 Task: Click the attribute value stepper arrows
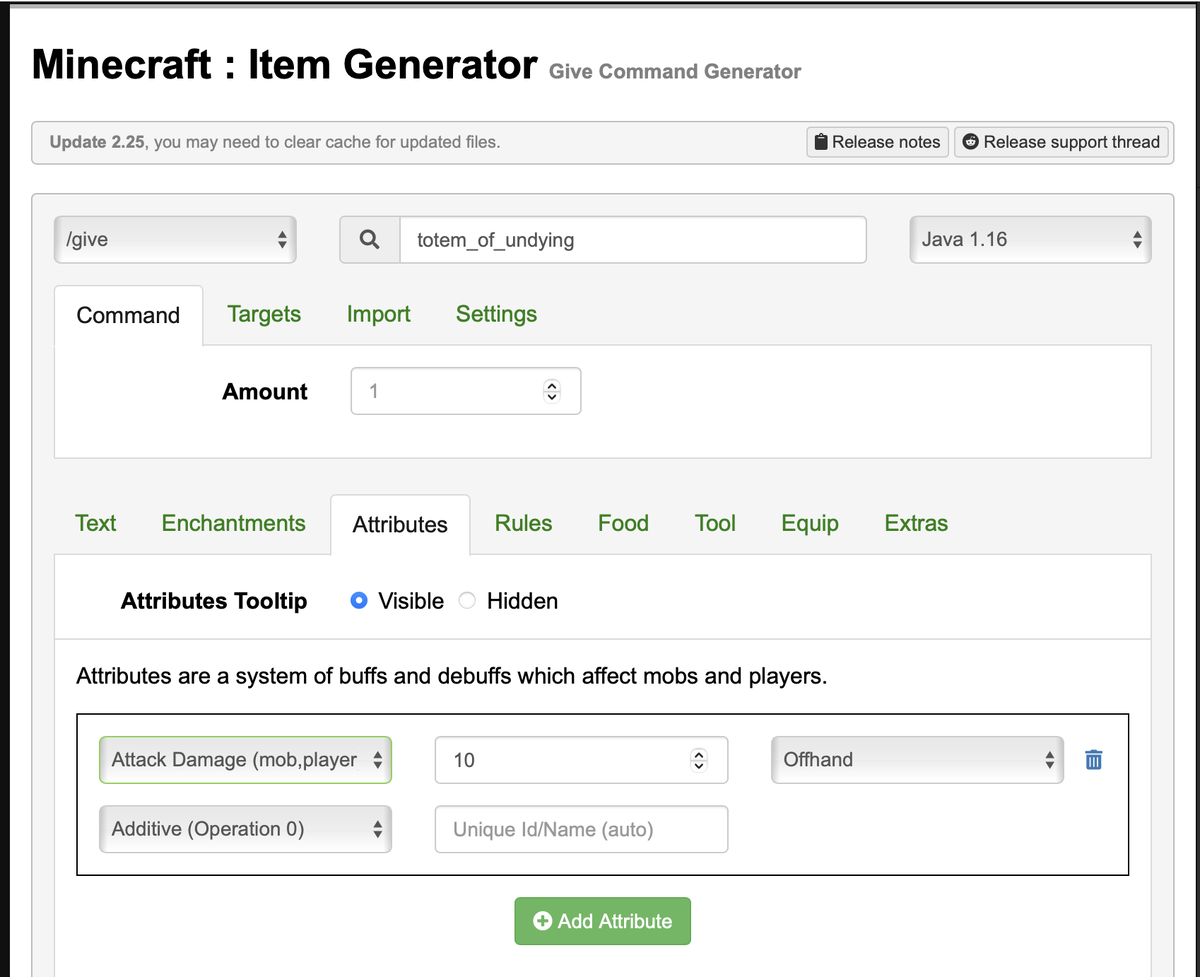click(699, 760)
